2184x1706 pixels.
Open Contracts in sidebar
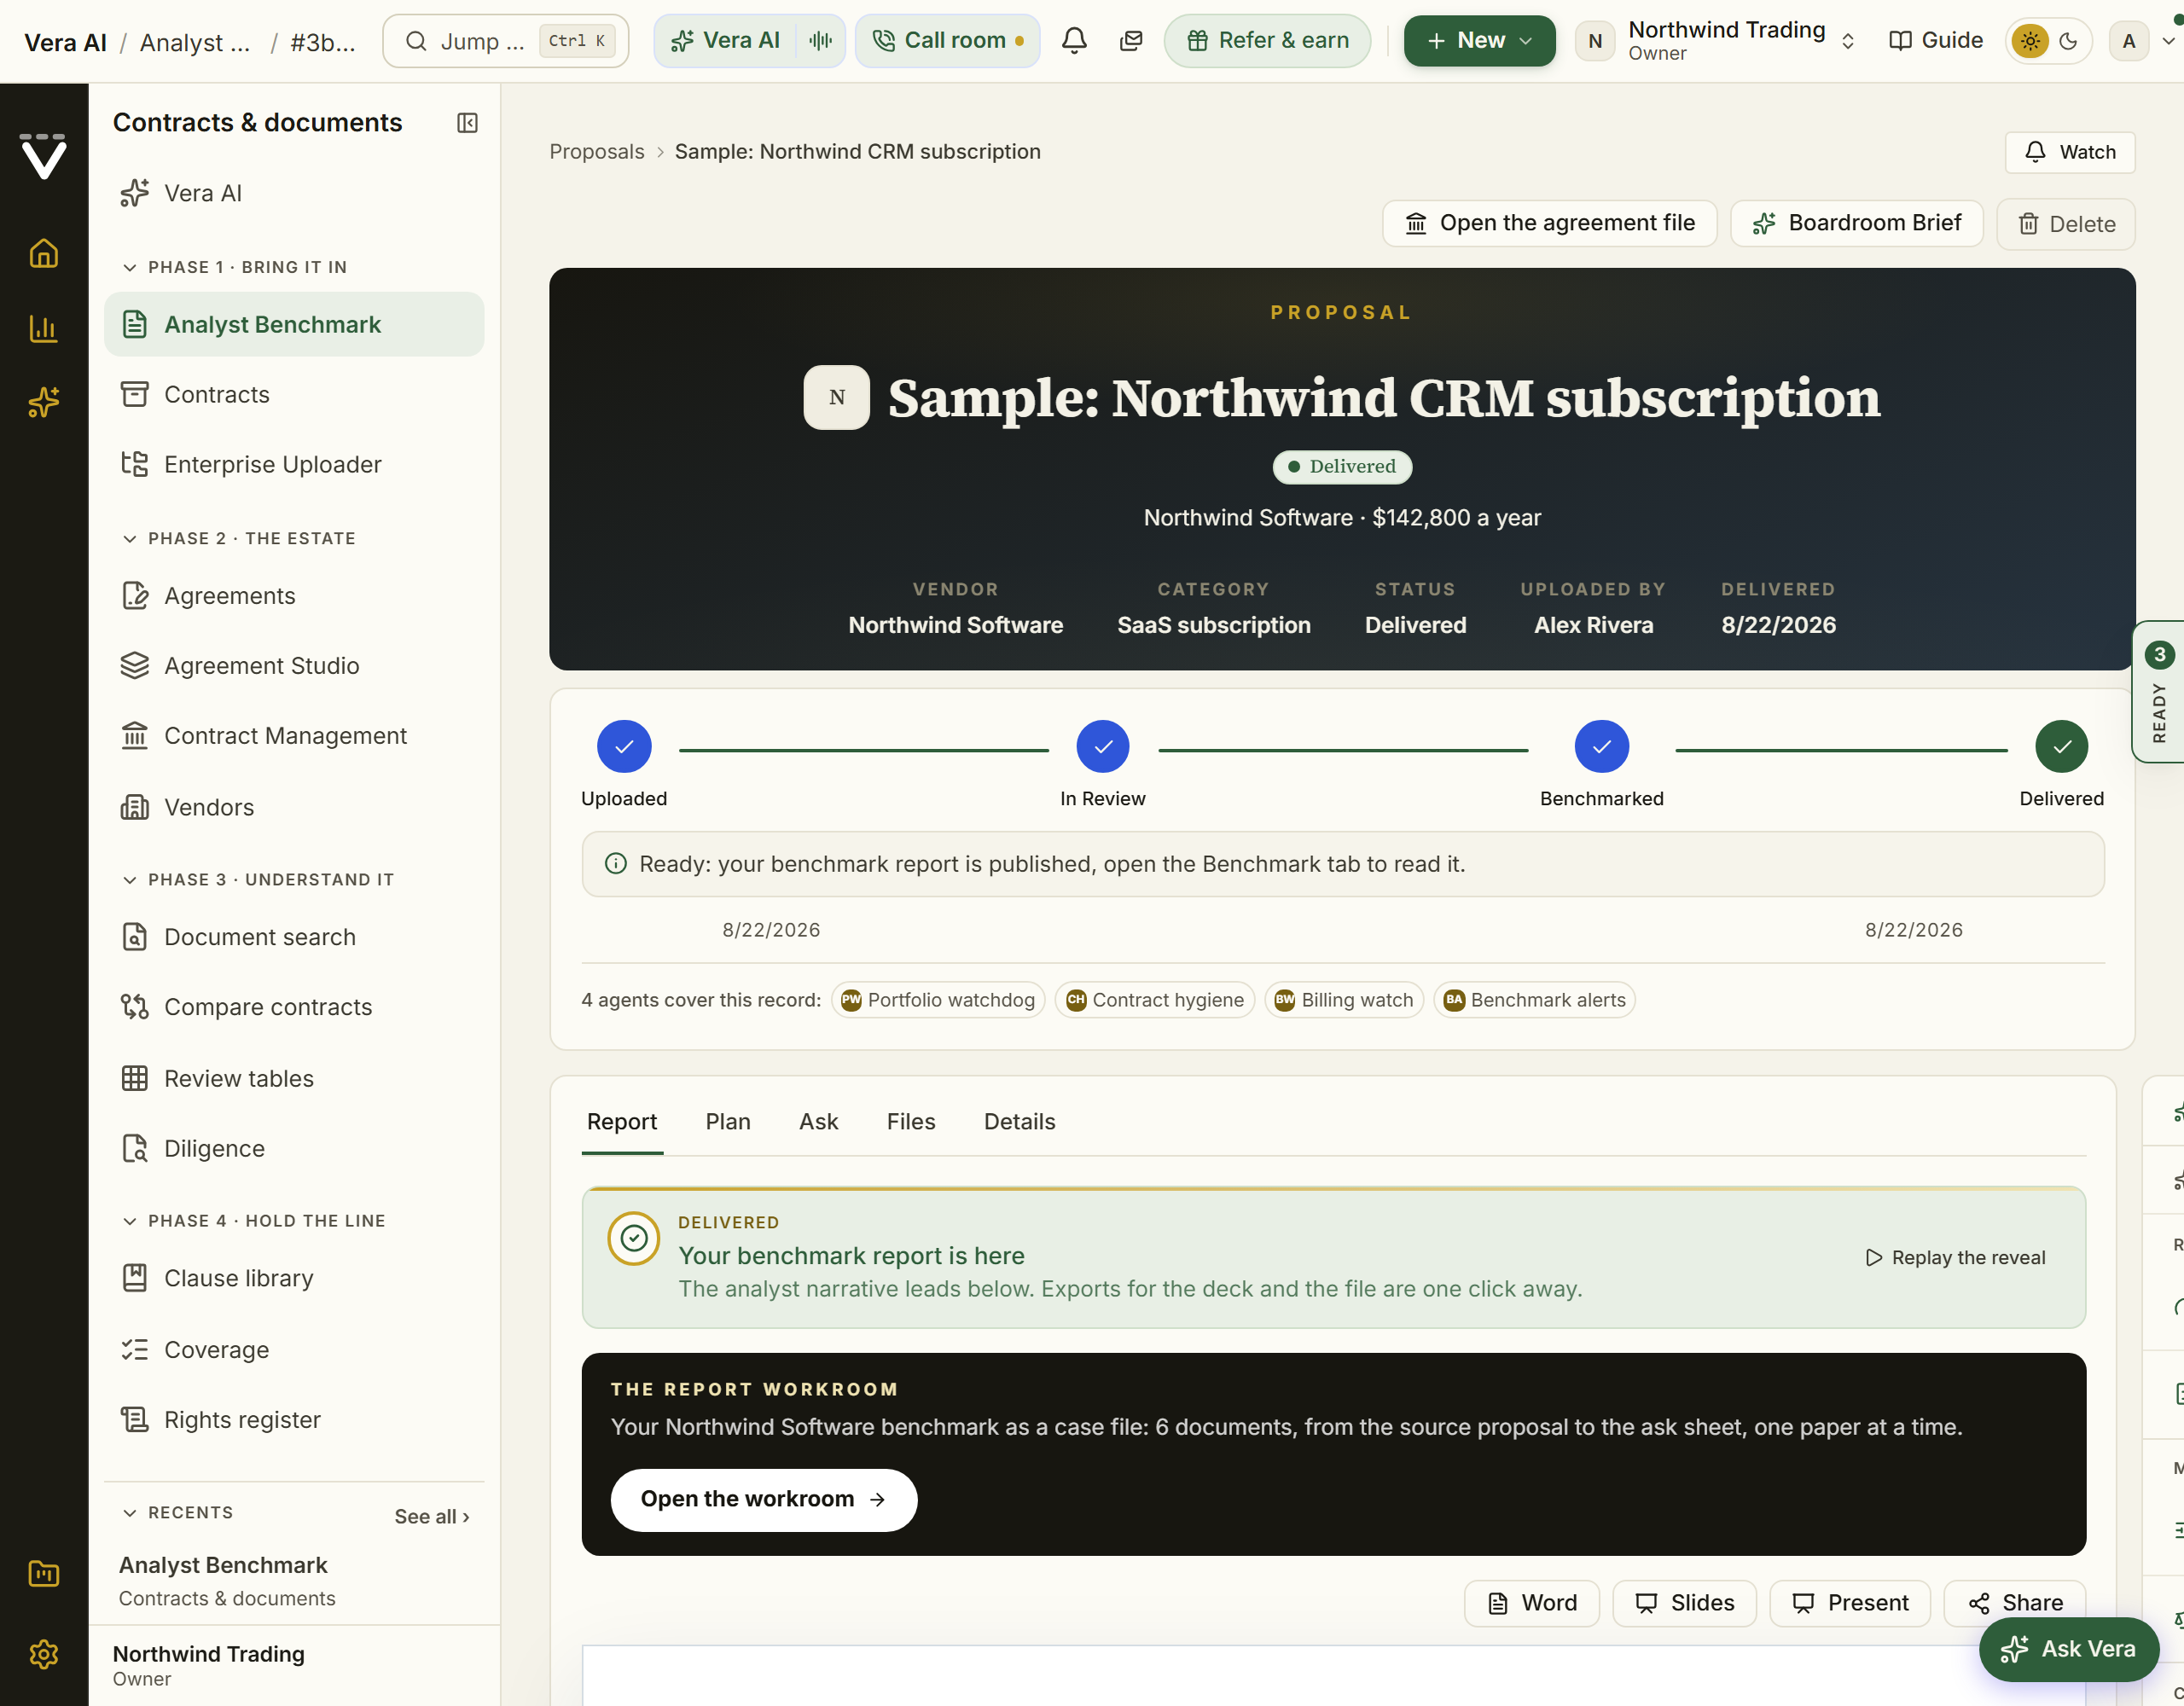(294, 394)
